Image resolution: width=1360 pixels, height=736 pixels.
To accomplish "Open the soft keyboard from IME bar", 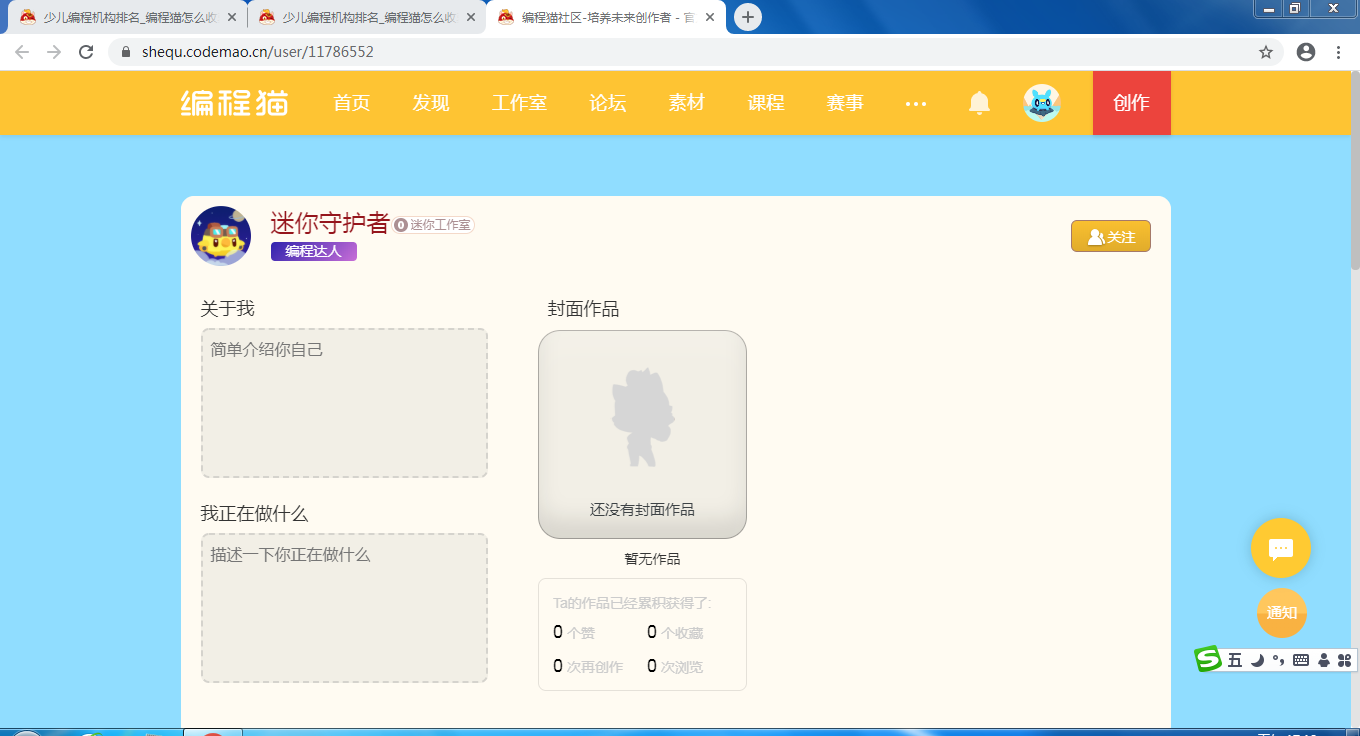I will pyautogui.click(x=1301, y=660).
